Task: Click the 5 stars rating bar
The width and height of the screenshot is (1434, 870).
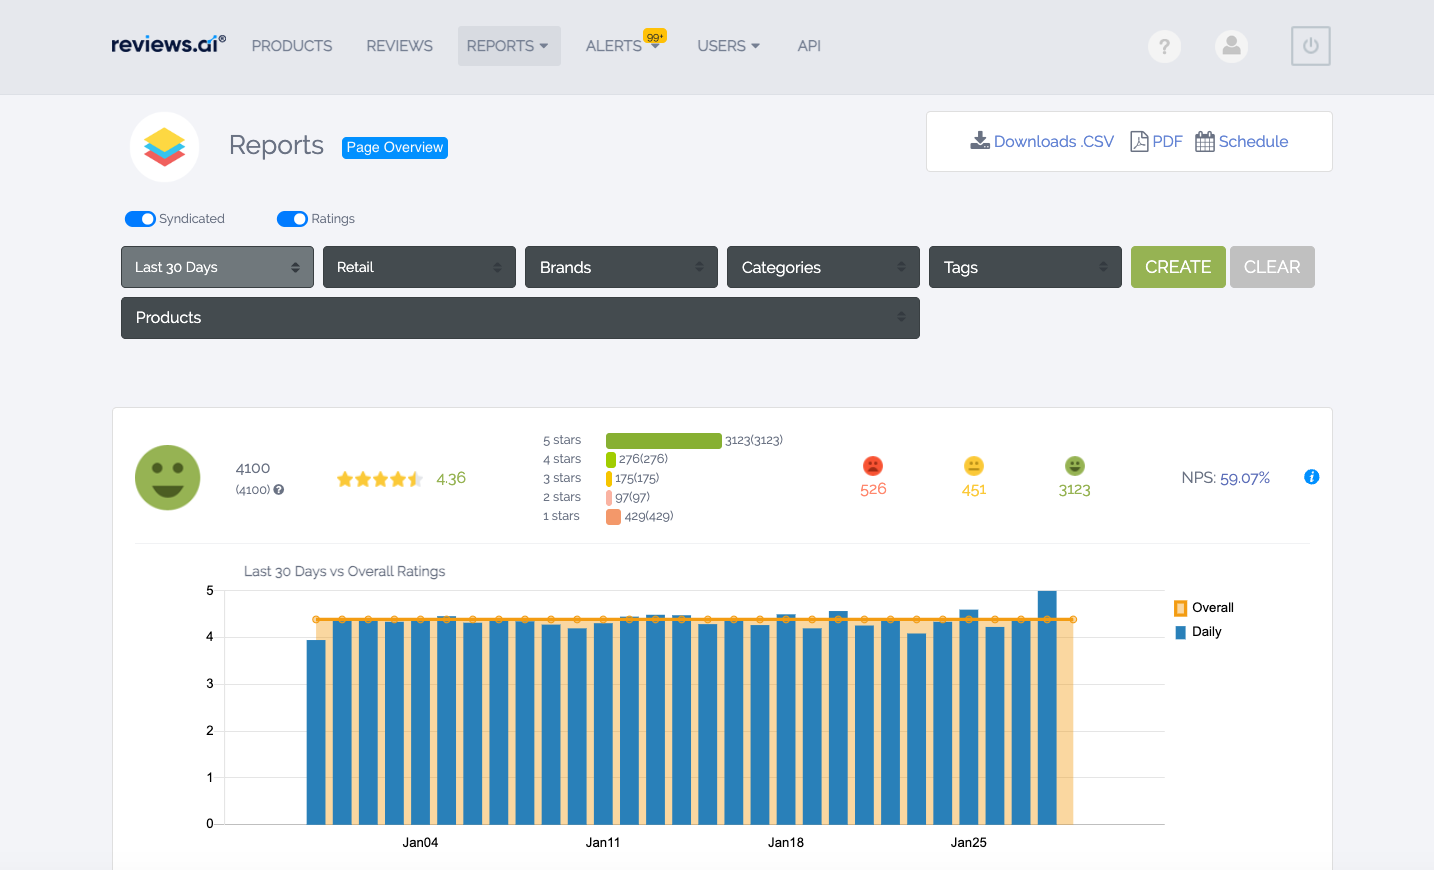Action: click(663, 440)
